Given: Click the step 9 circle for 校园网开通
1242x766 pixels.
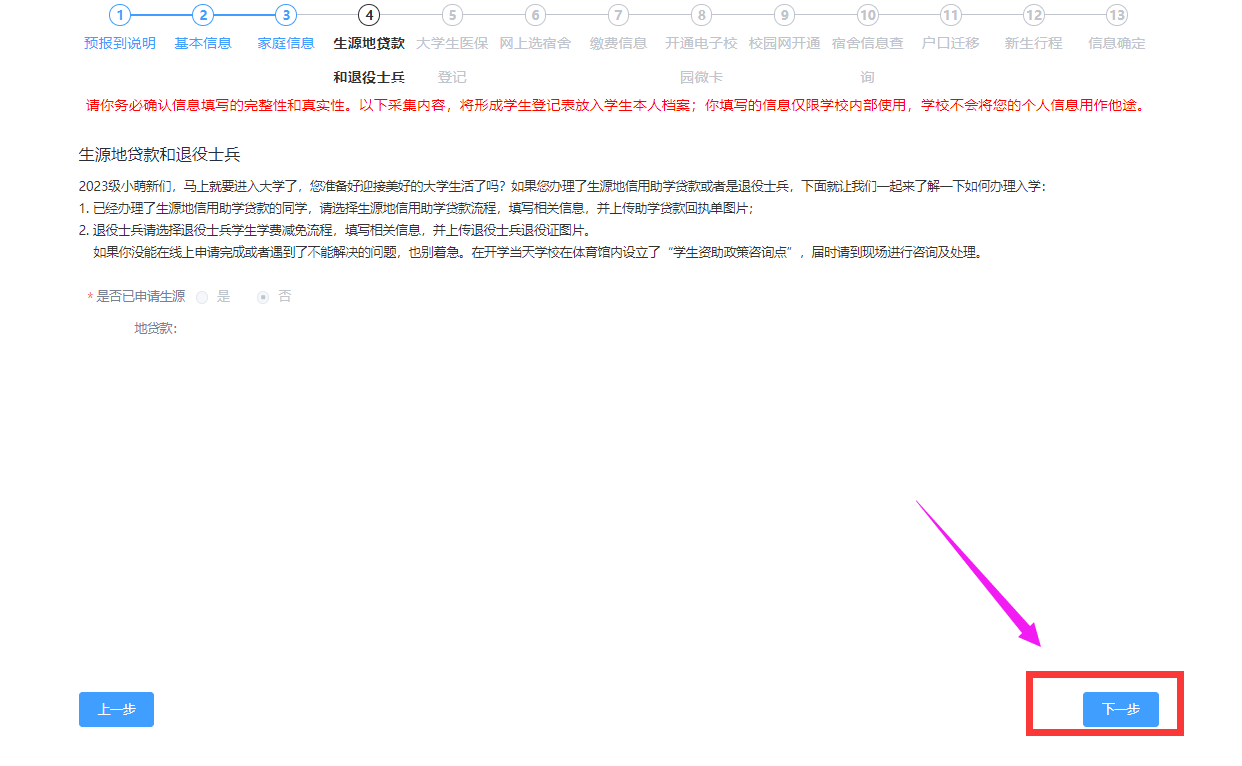Looking at the screenshot, I should [x=784, y=16].
